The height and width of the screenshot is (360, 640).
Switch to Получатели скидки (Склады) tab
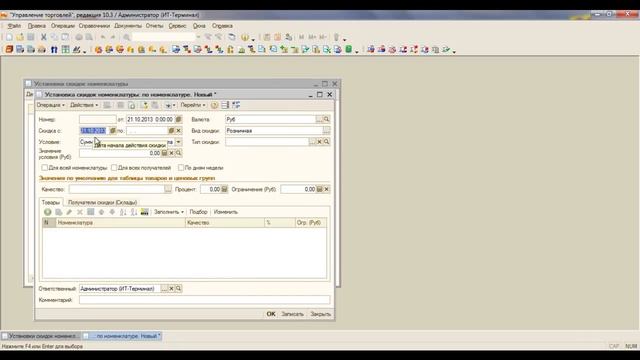point(102,202)
